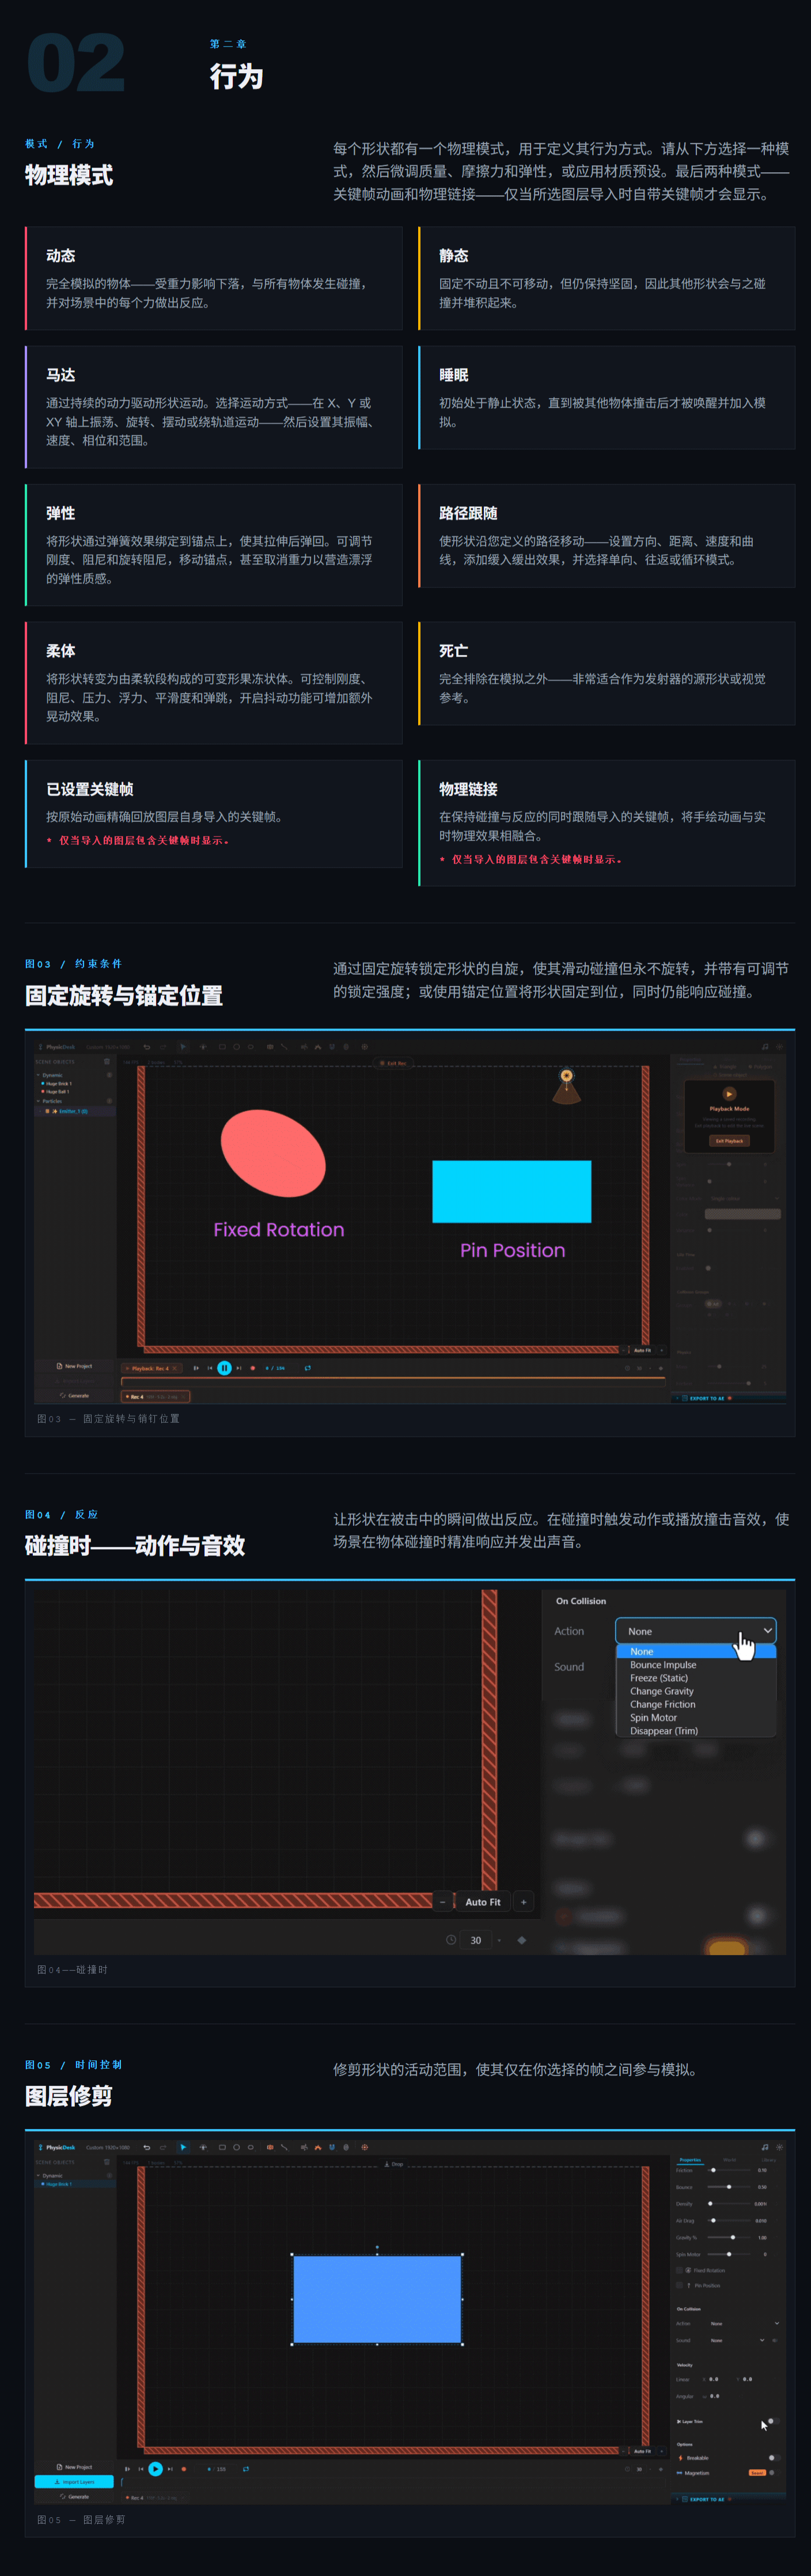
Task: Click the Auto Fit button in Figure 04
Action: pyautogui.click(x=483, y=1902)
